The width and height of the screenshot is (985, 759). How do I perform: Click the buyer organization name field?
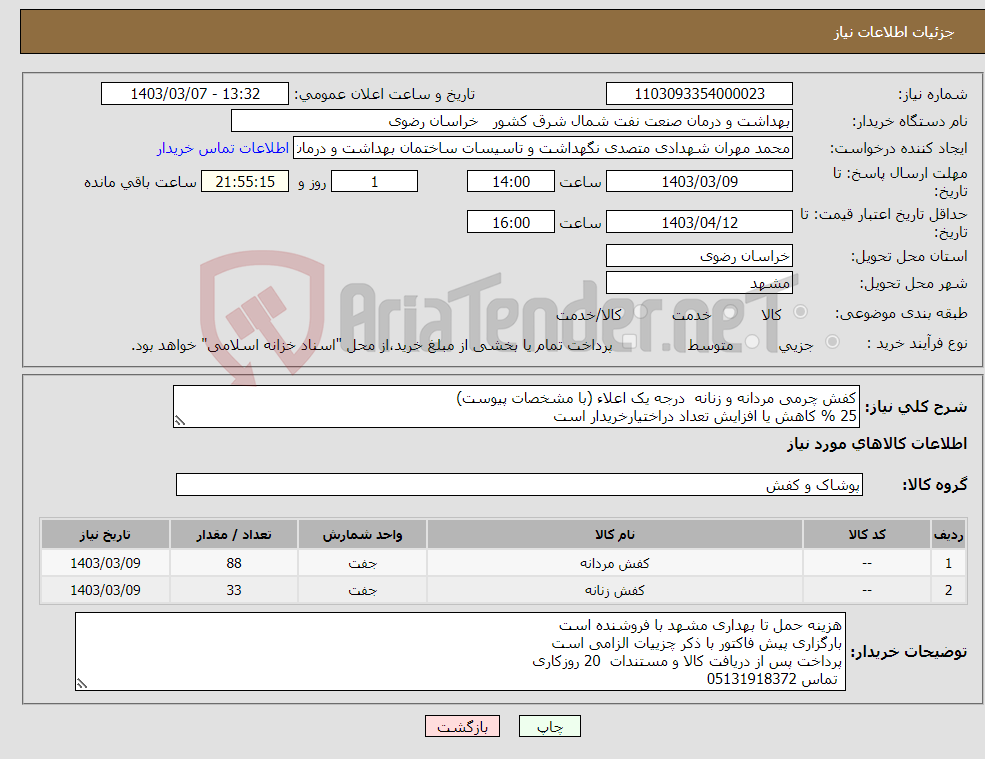click(512, 121)
